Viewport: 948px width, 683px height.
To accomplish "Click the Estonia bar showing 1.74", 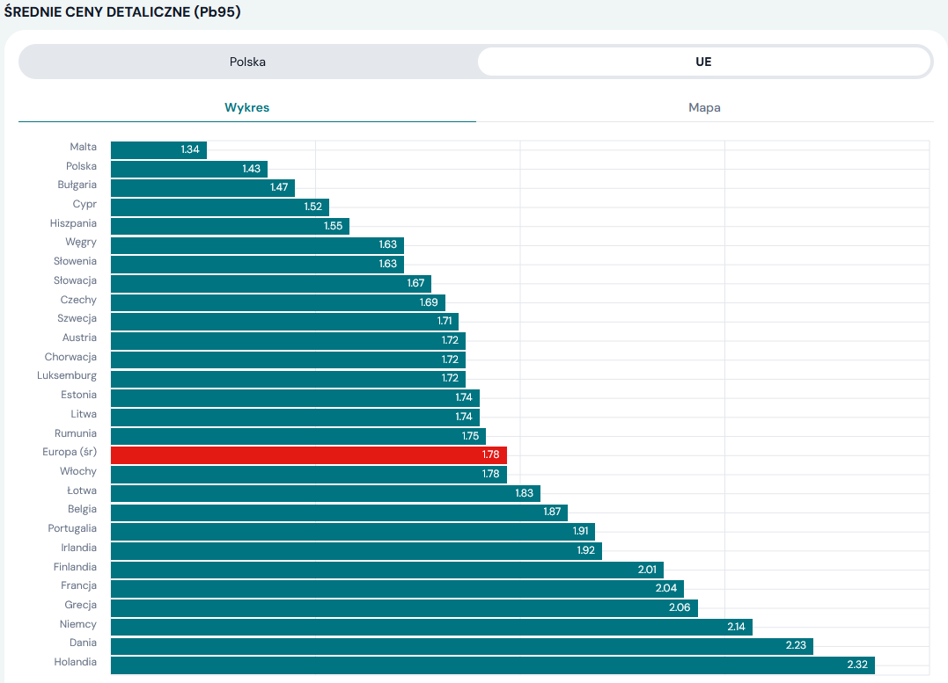I will (295, 398).
